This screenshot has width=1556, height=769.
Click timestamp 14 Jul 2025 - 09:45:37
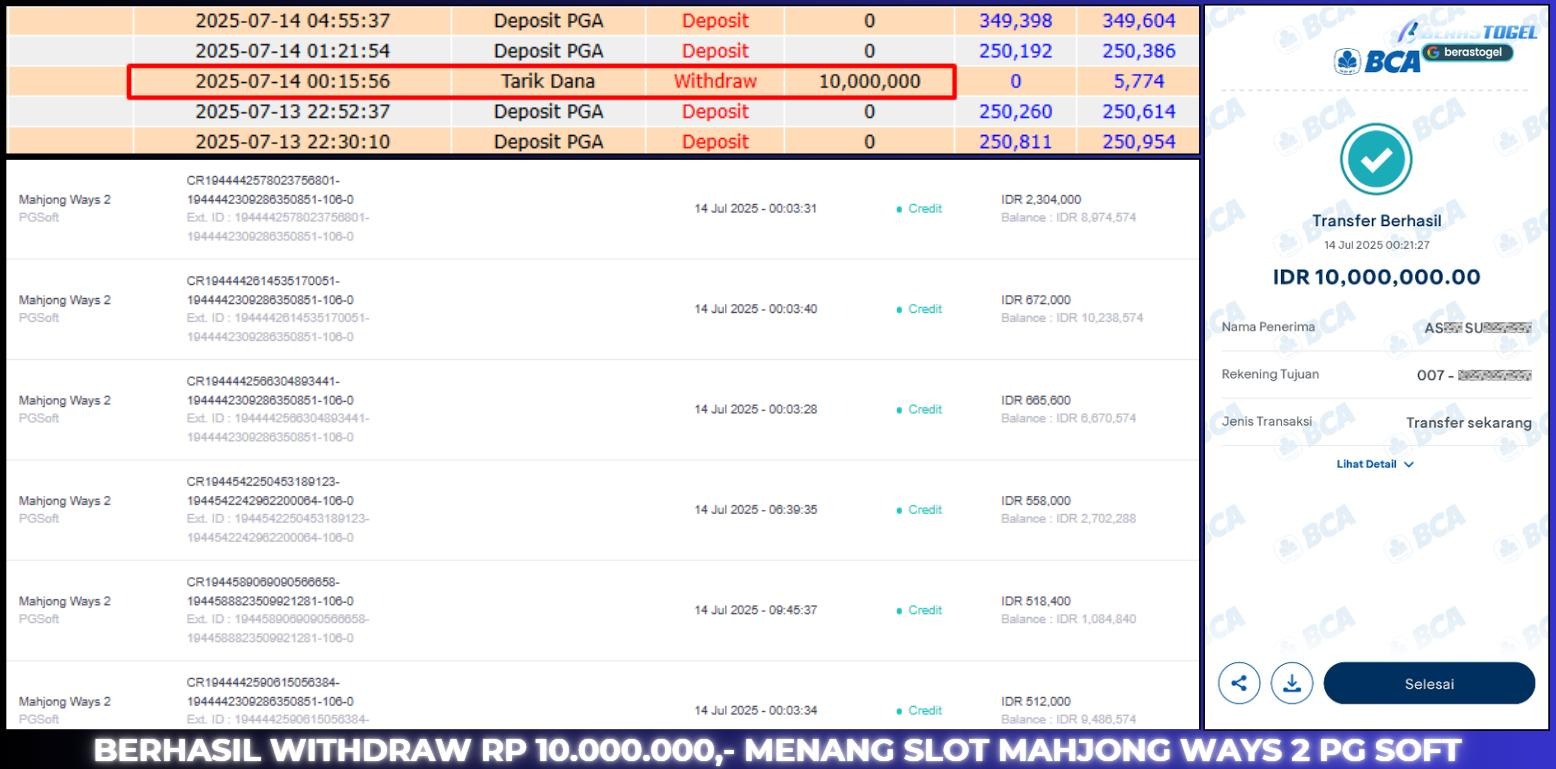756,610
